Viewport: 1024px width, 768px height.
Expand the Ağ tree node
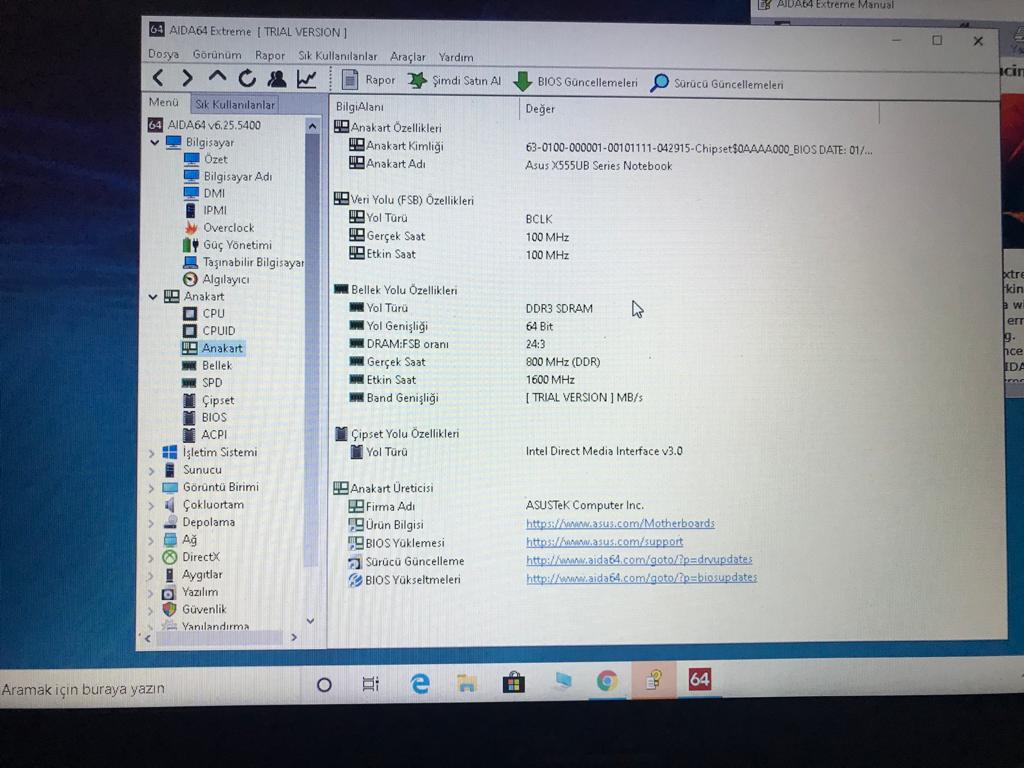click(x=152, y=541)
